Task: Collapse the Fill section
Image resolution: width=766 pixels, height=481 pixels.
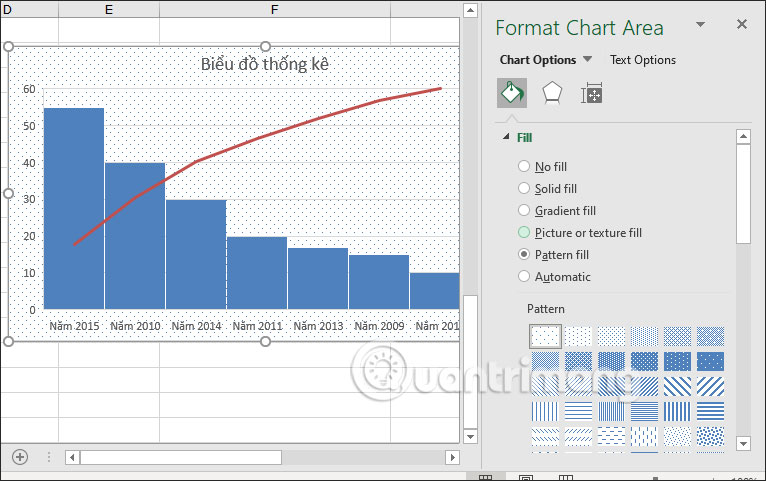Action: click(505, 137)
